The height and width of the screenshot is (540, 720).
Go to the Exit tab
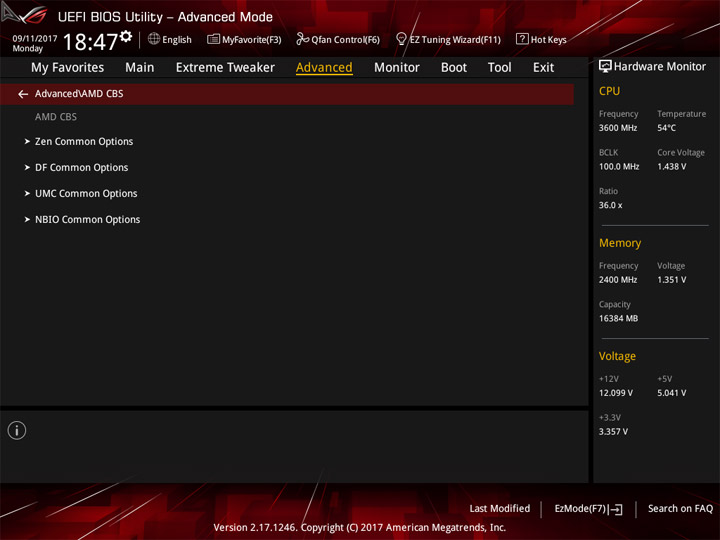click(x=543, y=68)
